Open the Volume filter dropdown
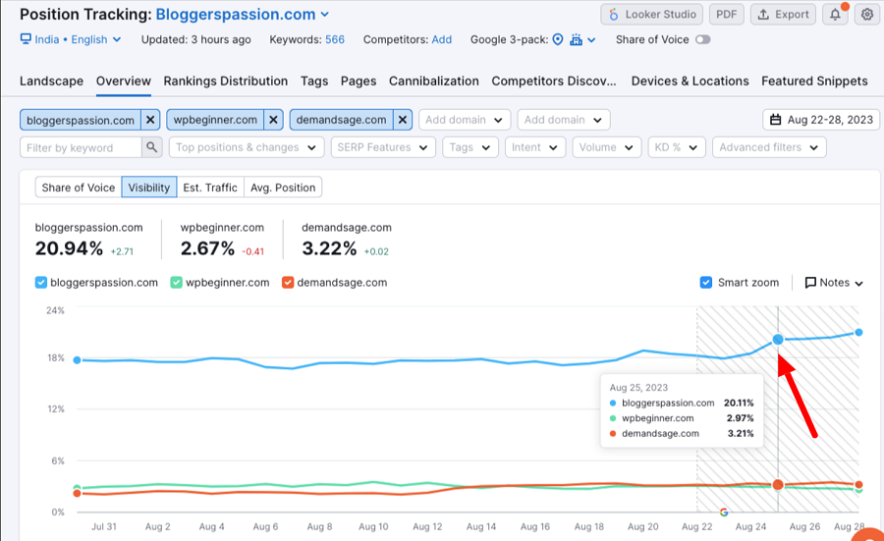This screenshot has height=541, width=884. pyautogui.click(x=607, y=148)
